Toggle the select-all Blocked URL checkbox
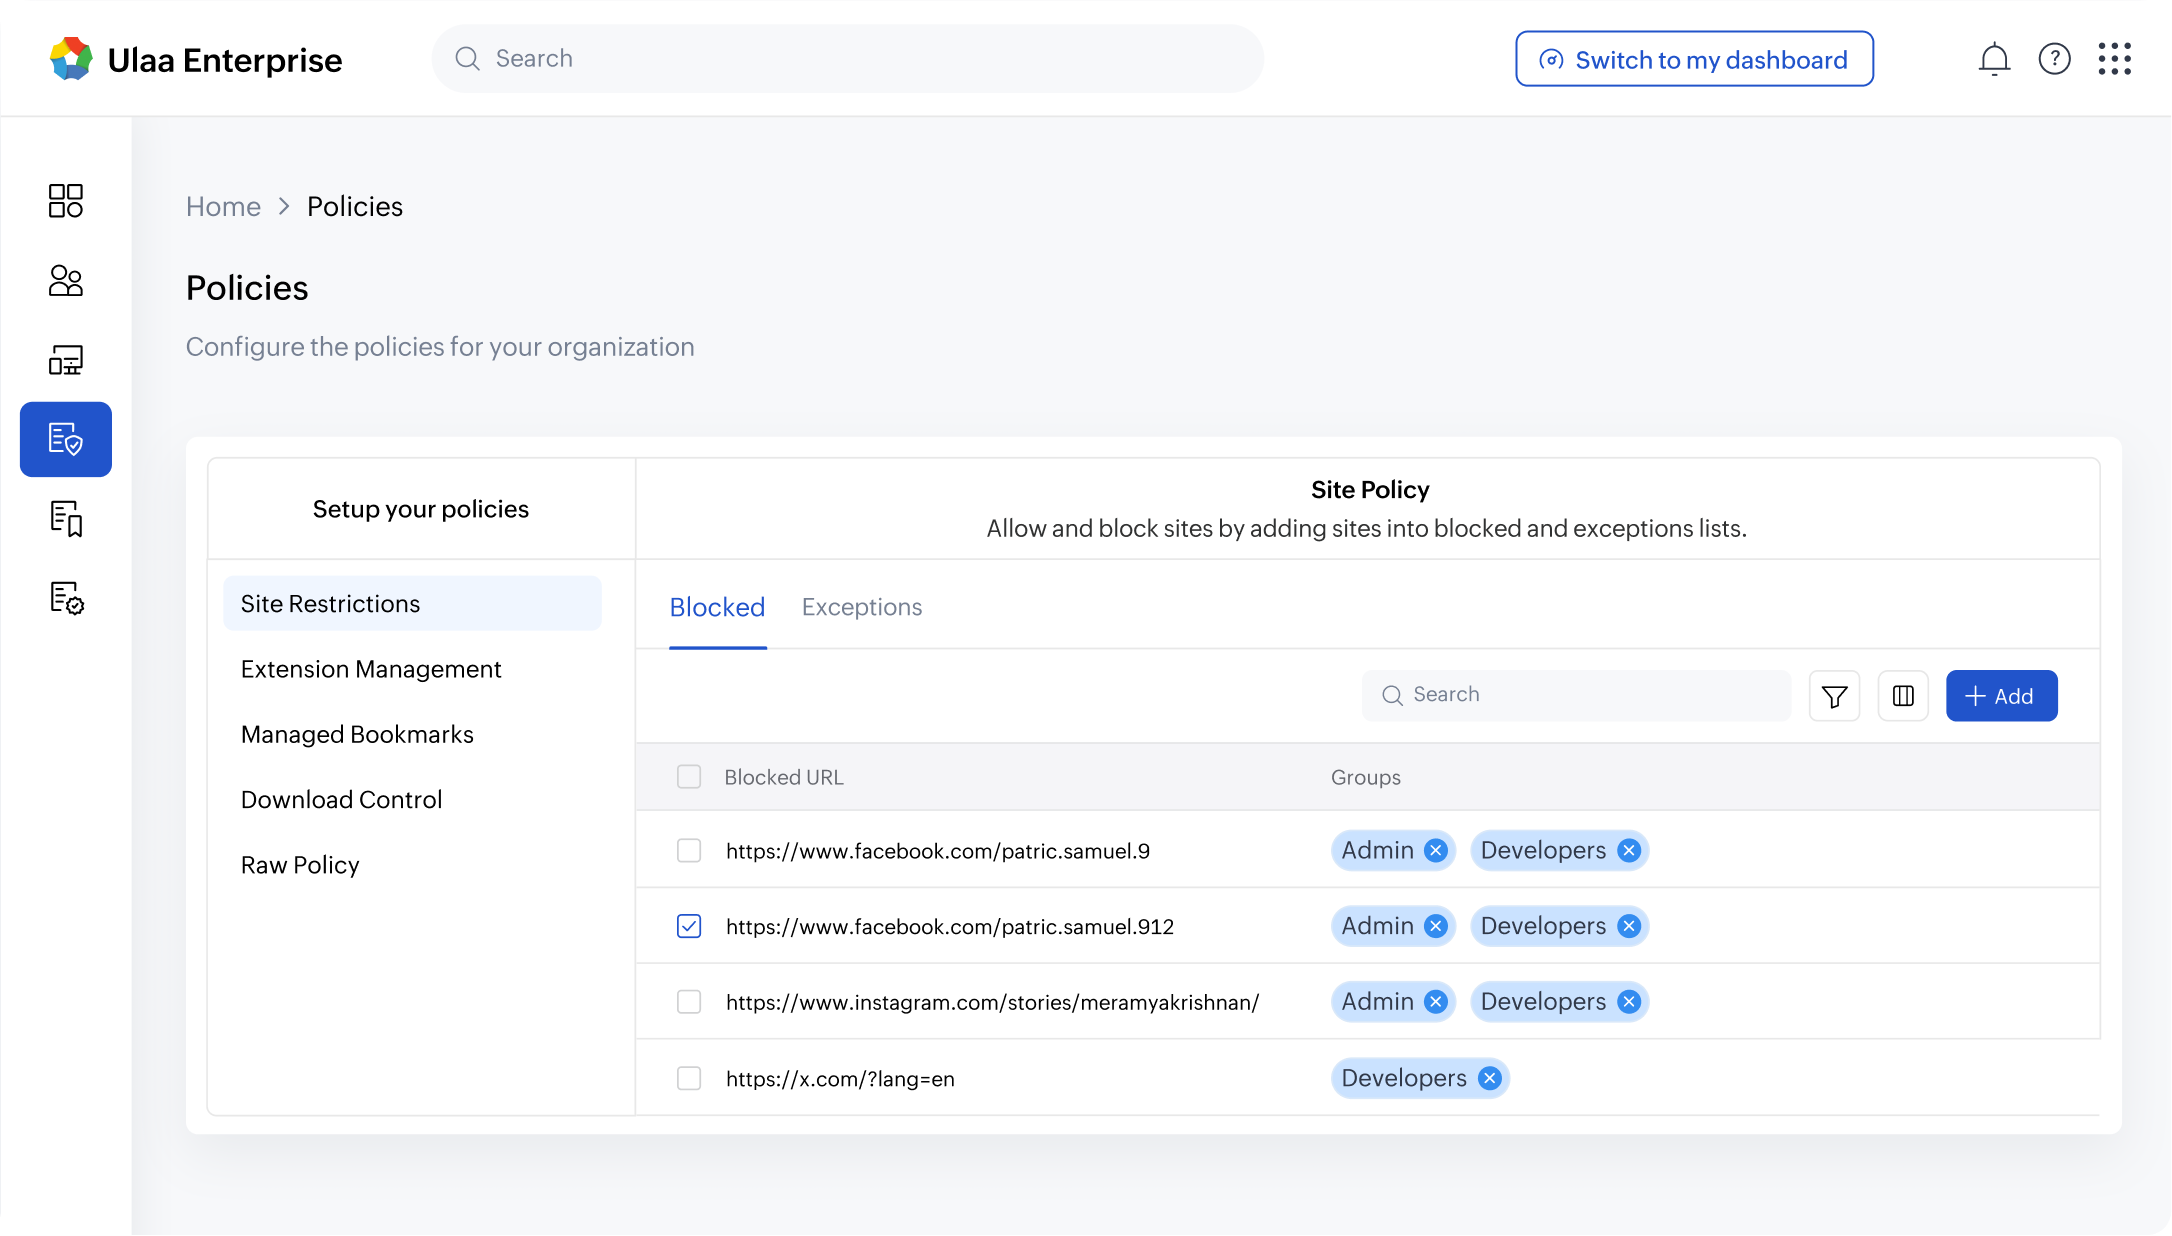Image resolution: width=2172 pixels, height=1236 pixels. [x=689, y=777]
